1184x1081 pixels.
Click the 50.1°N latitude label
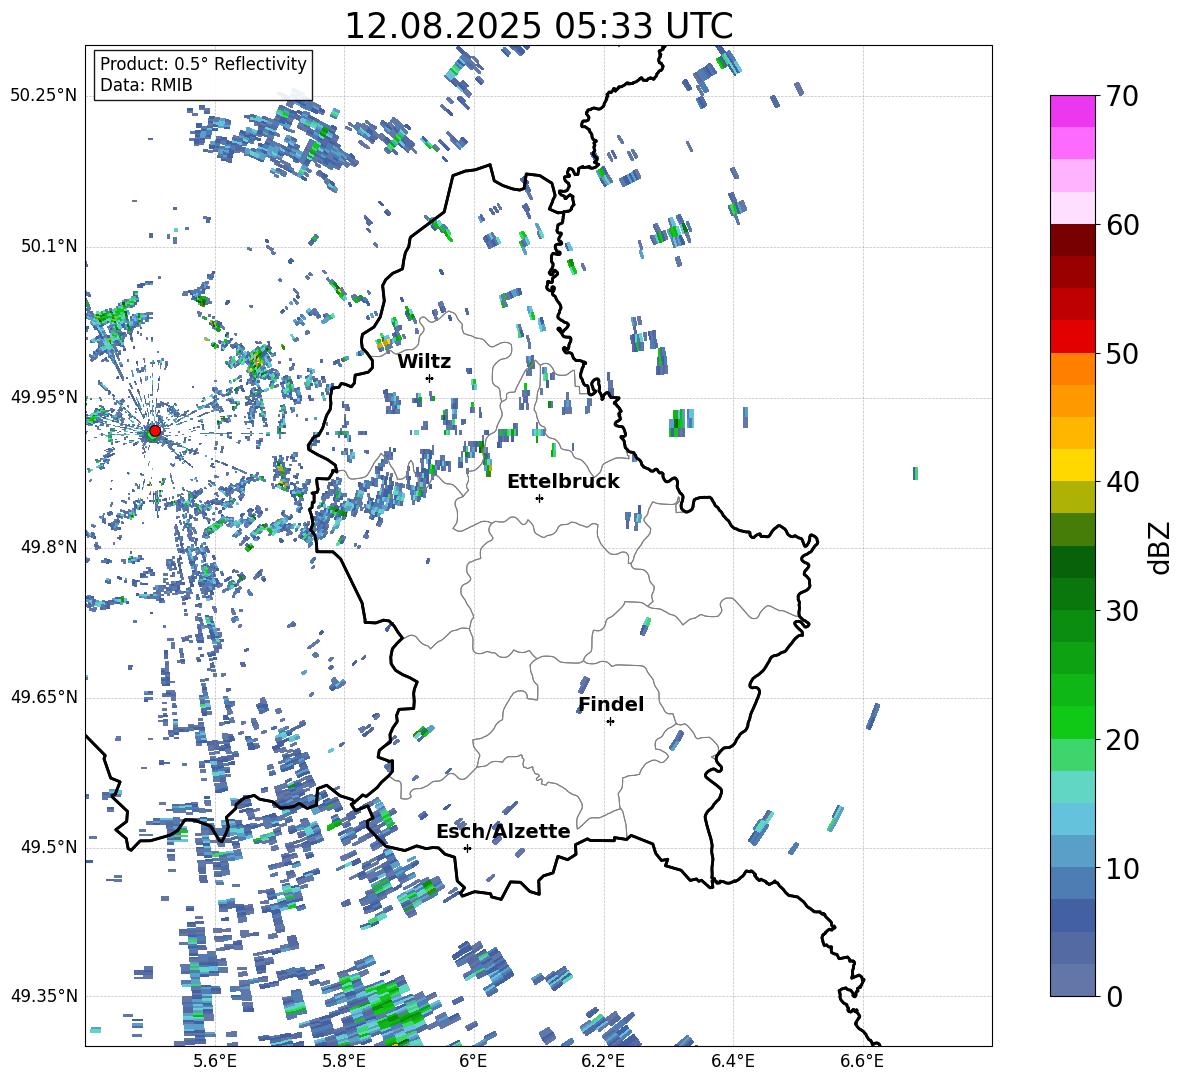[49, 246]
